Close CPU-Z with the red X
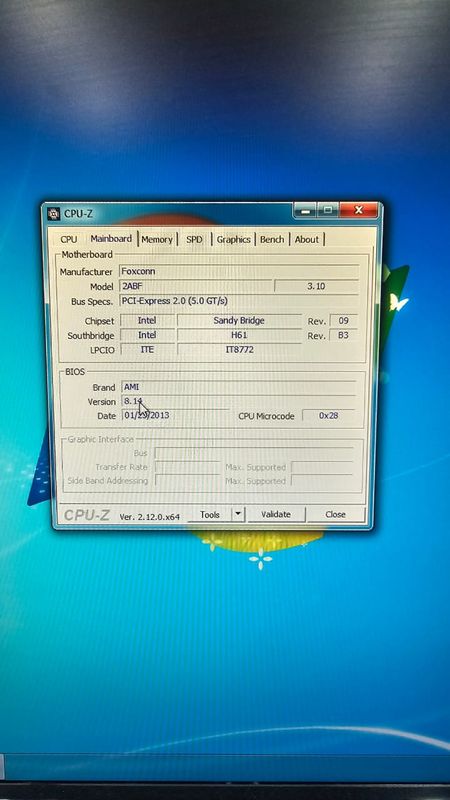450x800 pixels. [x=358, y=210]
